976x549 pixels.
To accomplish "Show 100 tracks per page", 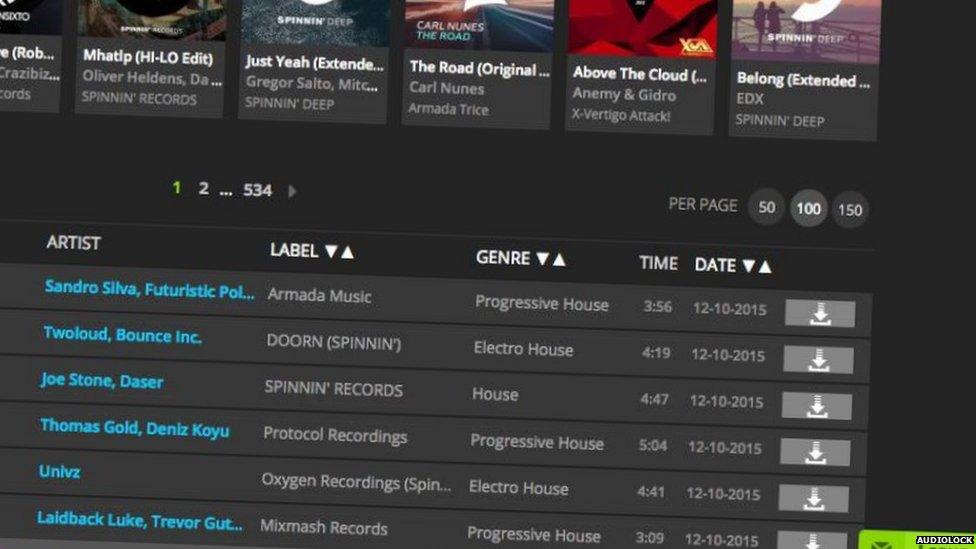I will pos(808,209).
